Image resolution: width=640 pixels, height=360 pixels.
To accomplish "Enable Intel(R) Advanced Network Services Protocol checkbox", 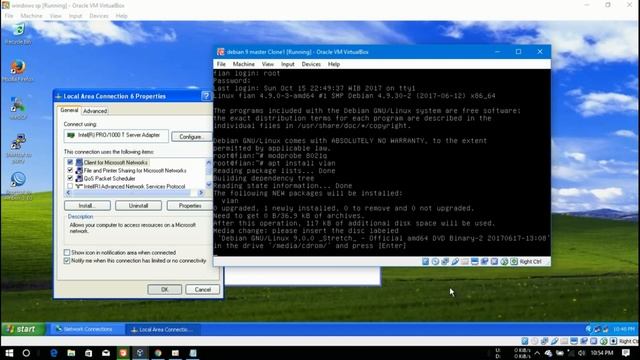I will (70, 186).
